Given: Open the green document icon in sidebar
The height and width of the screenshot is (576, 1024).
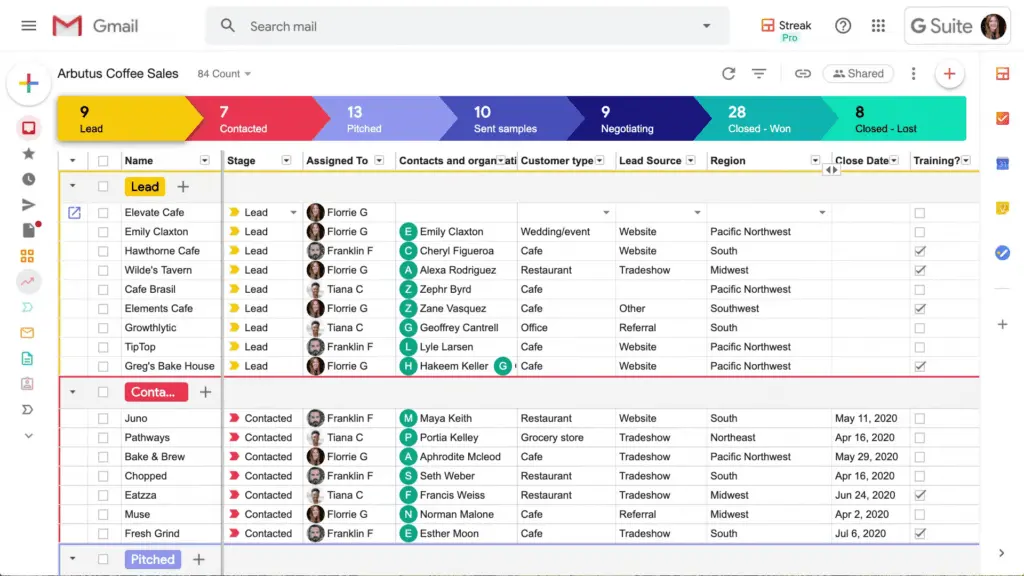Looking at the screenshot, I should click(27, 359).
